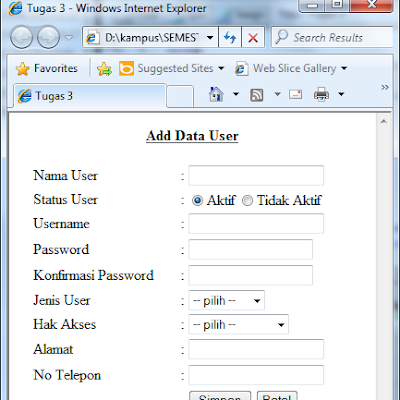Screen dimensions: 400x400
Task: Click the Password input field
Action: pyautogui.click(x=251, y=249)
